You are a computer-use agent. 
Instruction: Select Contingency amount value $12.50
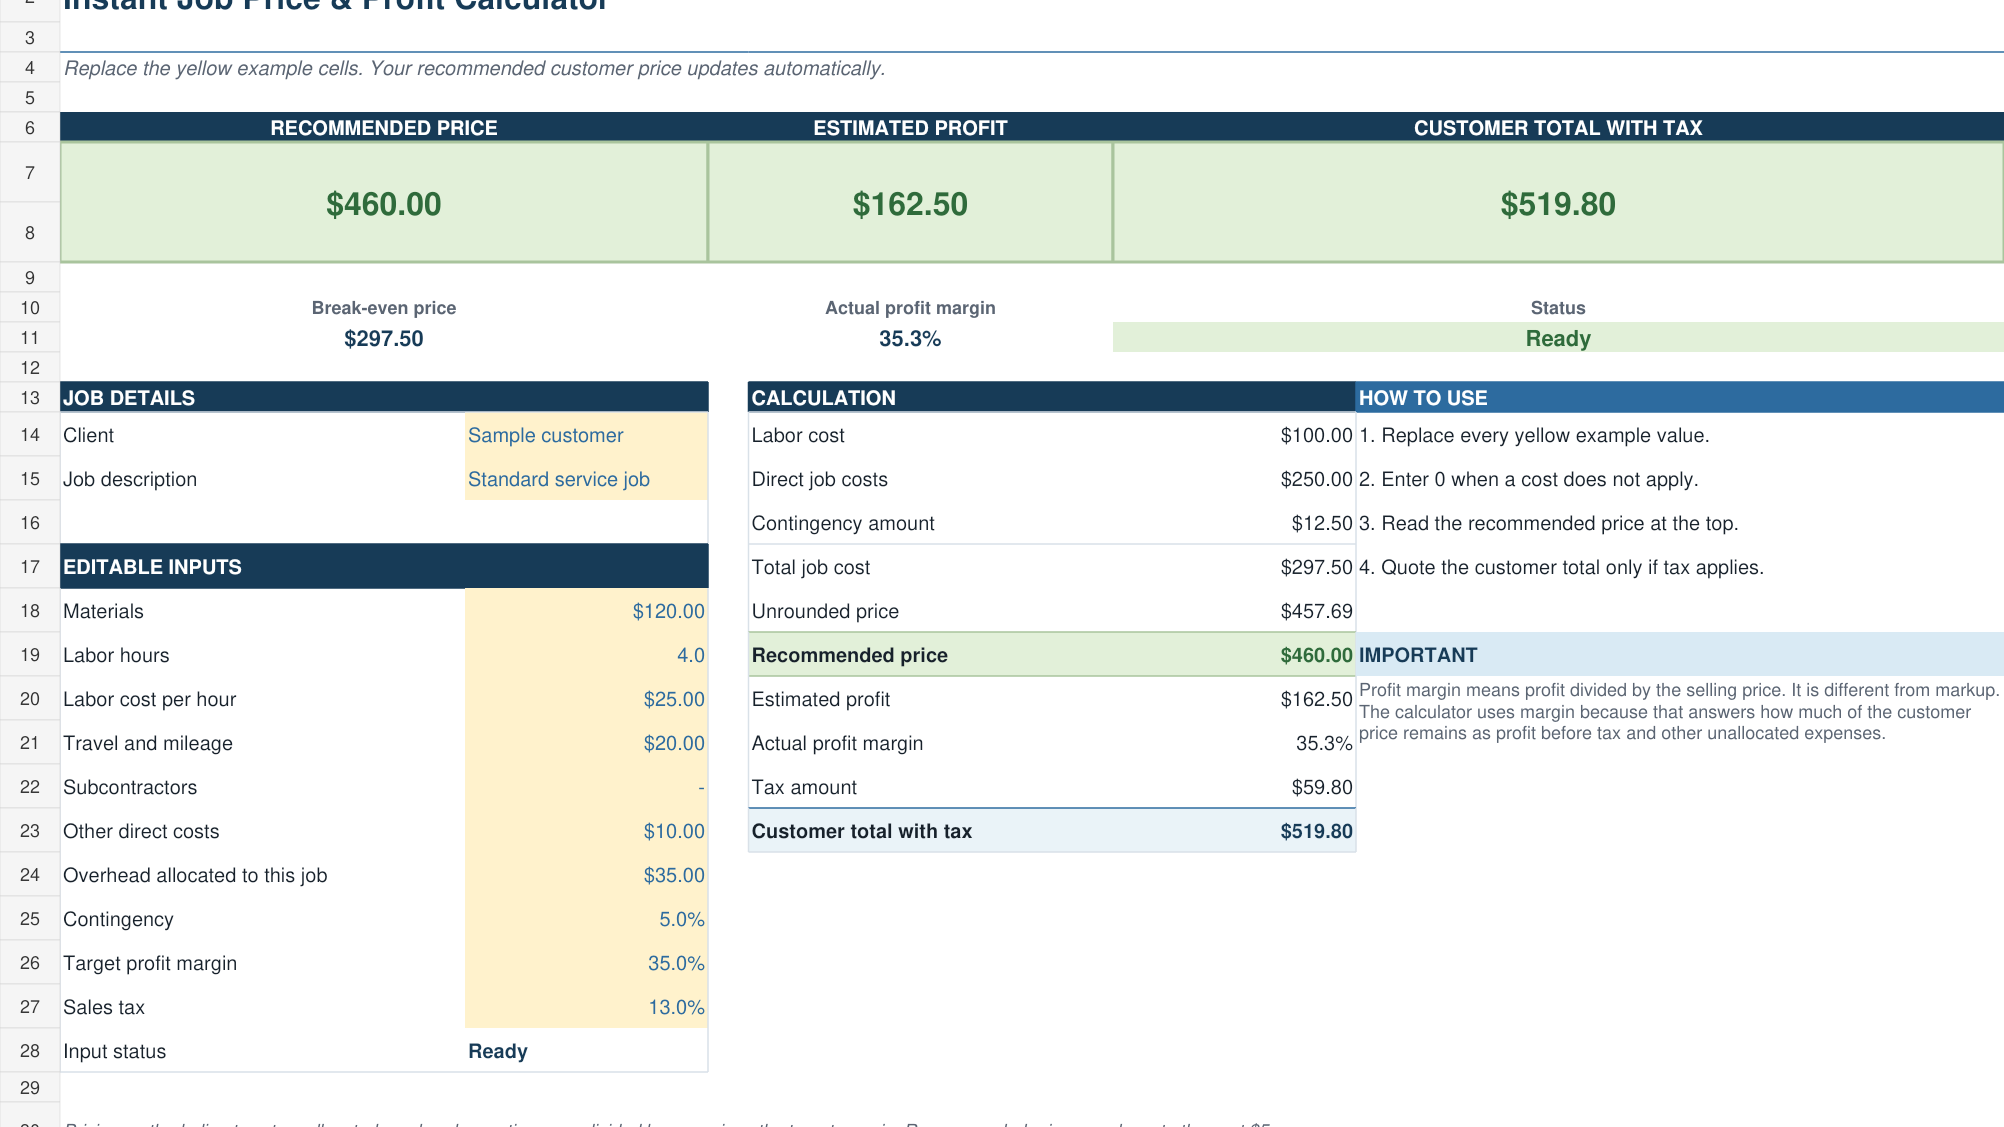[x=1321, y=523]
